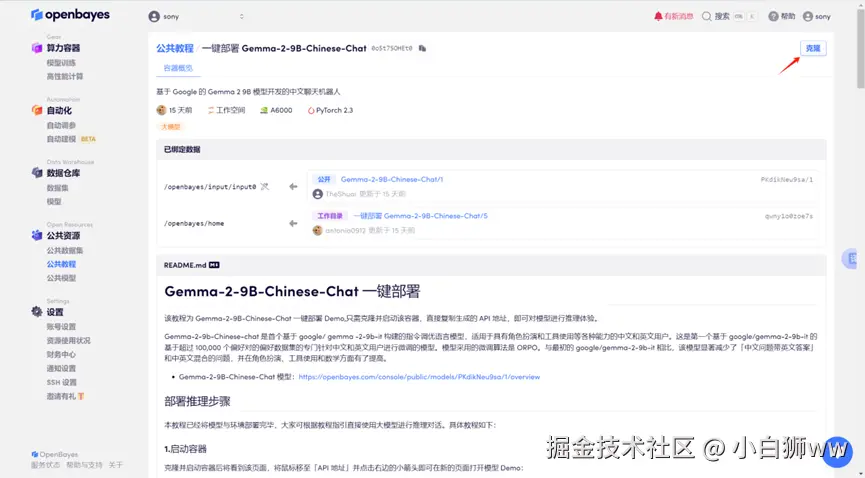Open 资源使用状况 in the sidebar
The image size is (865, 478).
(x=68, y=341)
